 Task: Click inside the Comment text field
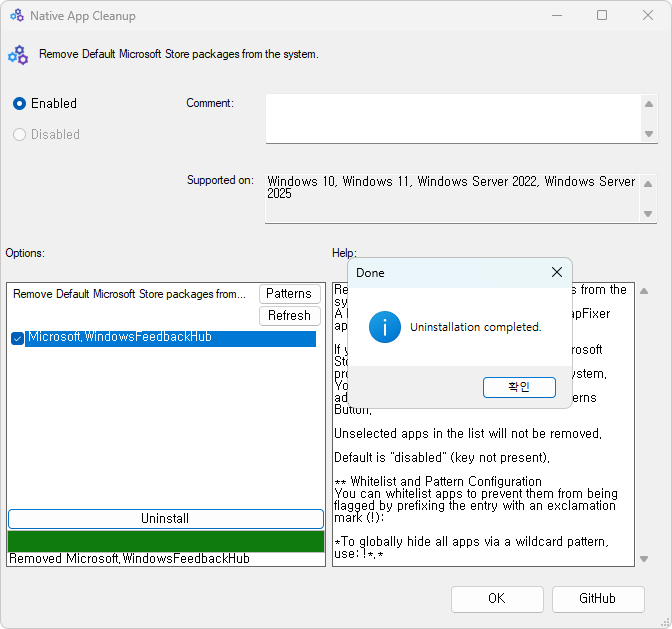point(453,119)
